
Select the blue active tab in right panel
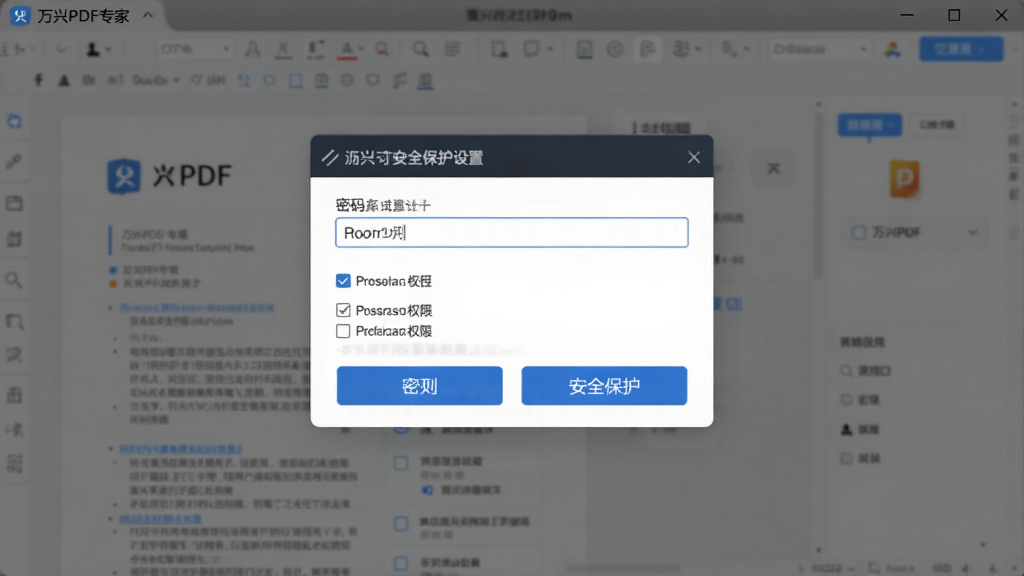tap(870, 125)
